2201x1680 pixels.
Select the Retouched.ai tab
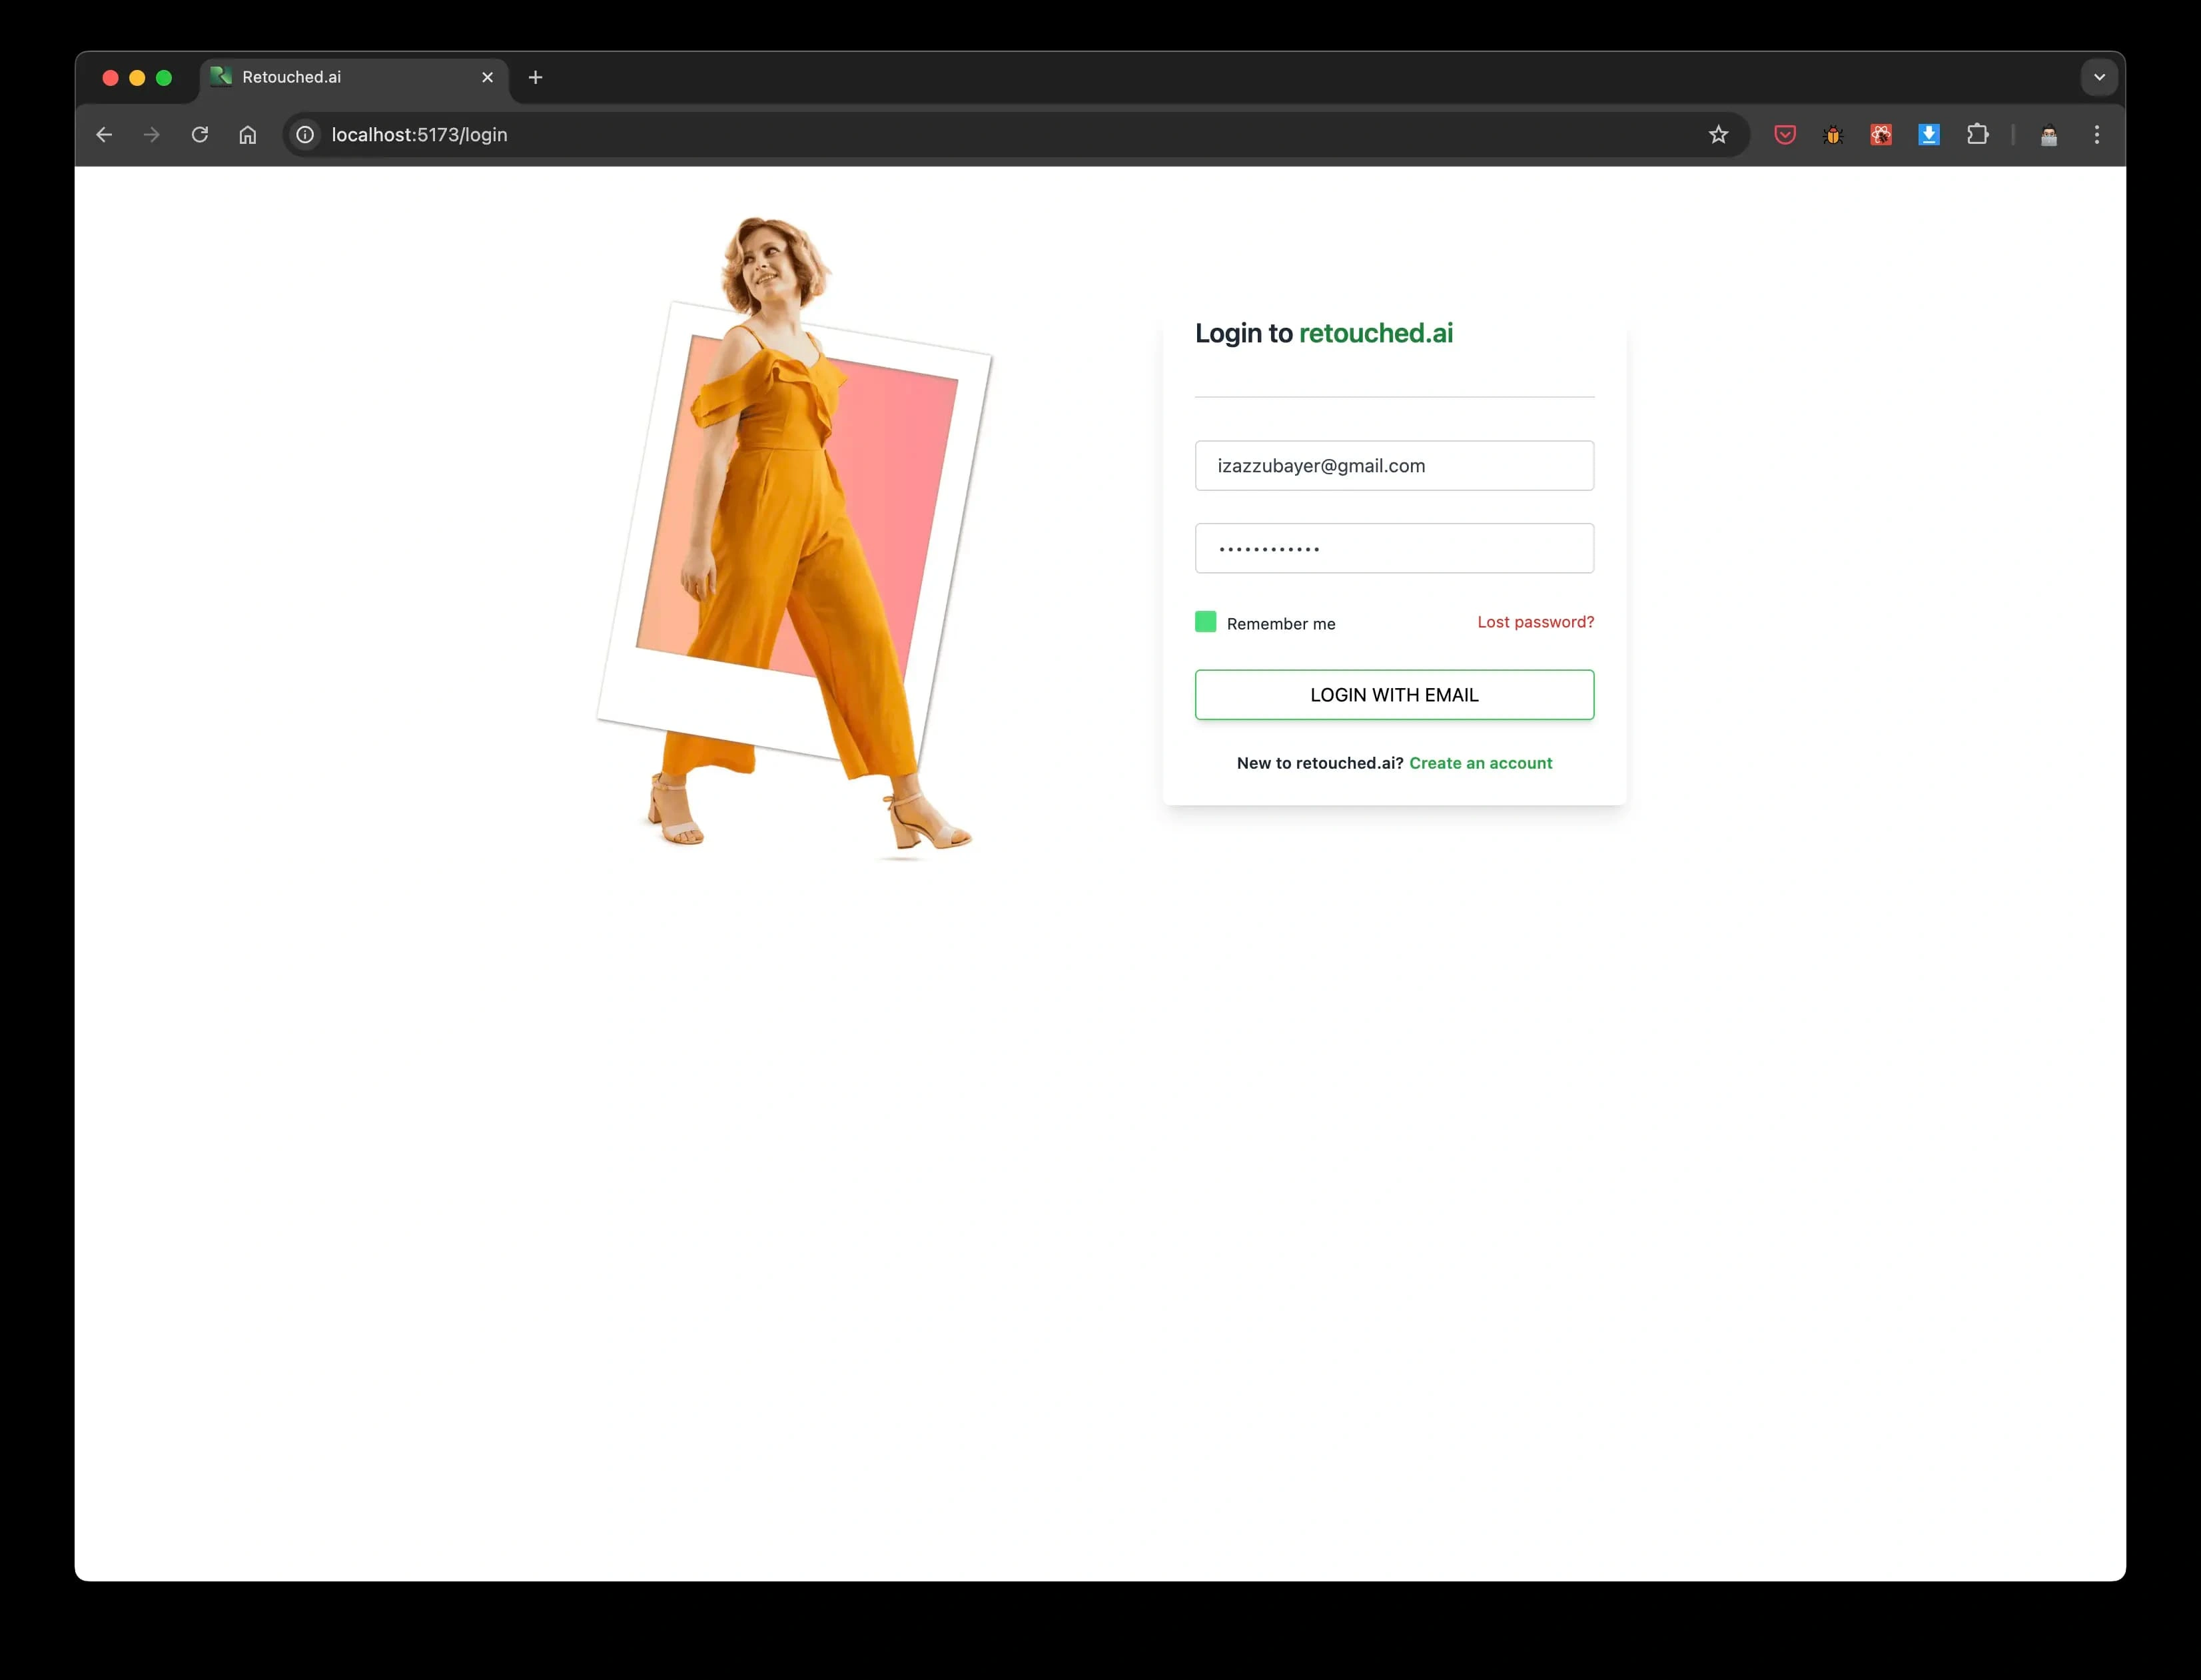pyautogui.click(x=355, y=78)
